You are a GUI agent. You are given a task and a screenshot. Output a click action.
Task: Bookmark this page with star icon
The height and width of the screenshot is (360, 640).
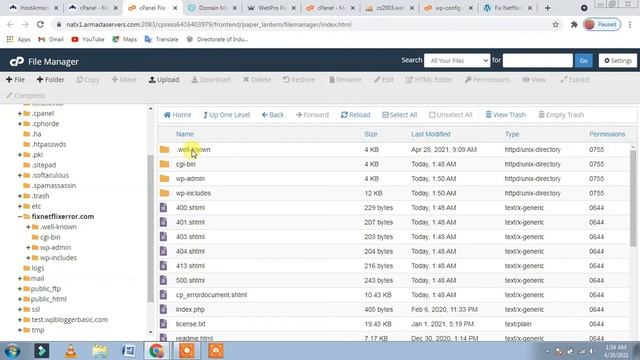[556, 24]
